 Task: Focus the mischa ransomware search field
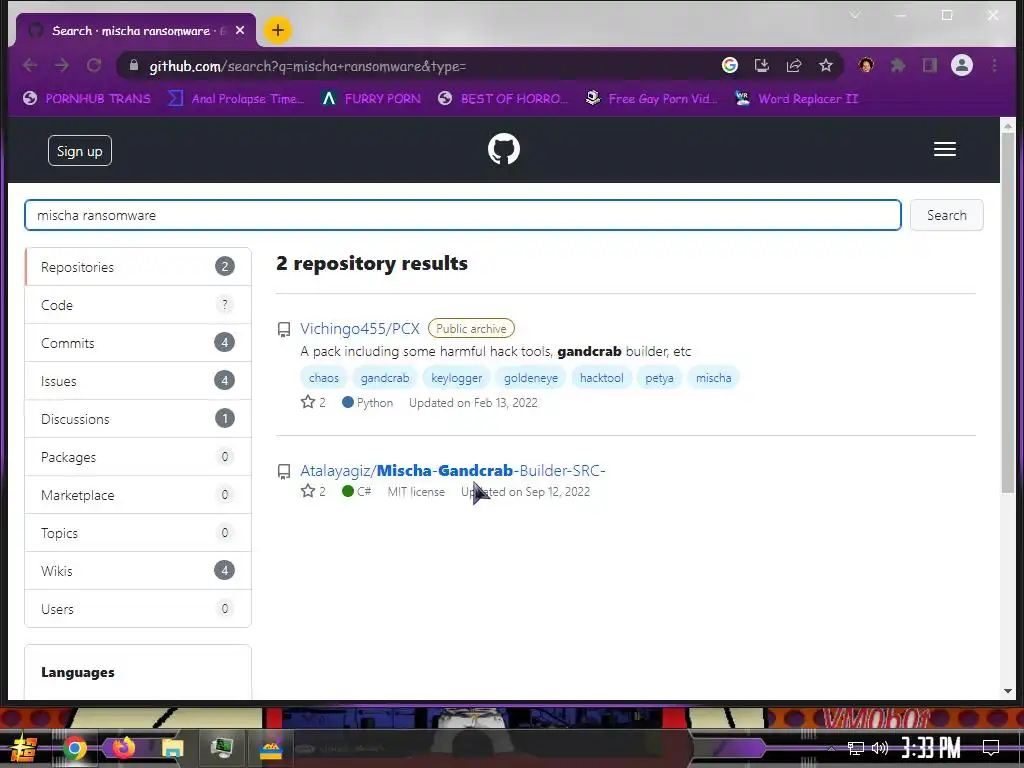coord(462,215)
